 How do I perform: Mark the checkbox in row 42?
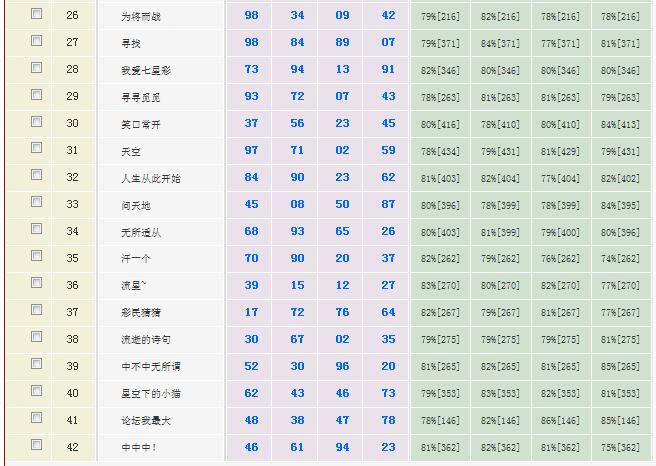[37, 445]
